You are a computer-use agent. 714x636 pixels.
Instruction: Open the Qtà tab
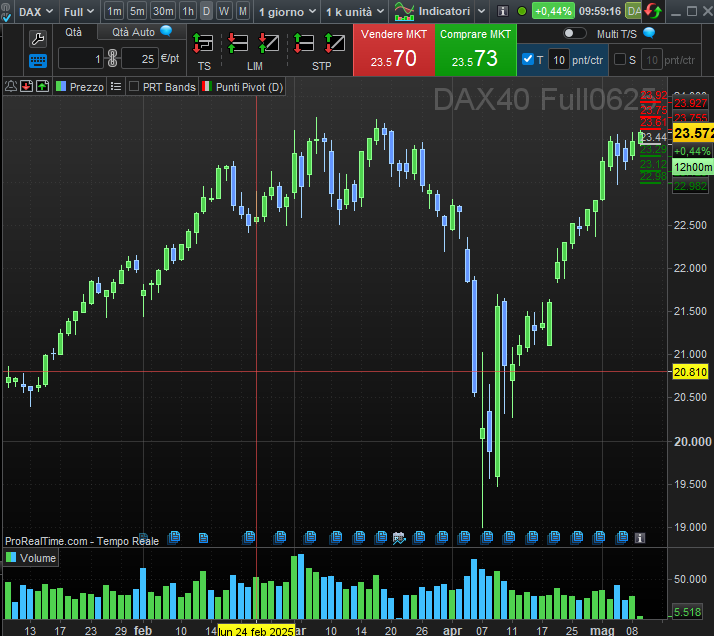point(73,32)
